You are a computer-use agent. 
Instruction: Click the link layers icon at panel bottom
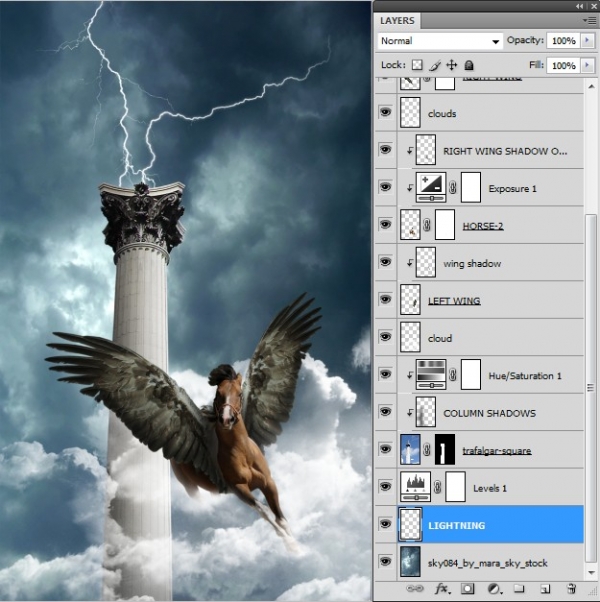pos(415,589)
